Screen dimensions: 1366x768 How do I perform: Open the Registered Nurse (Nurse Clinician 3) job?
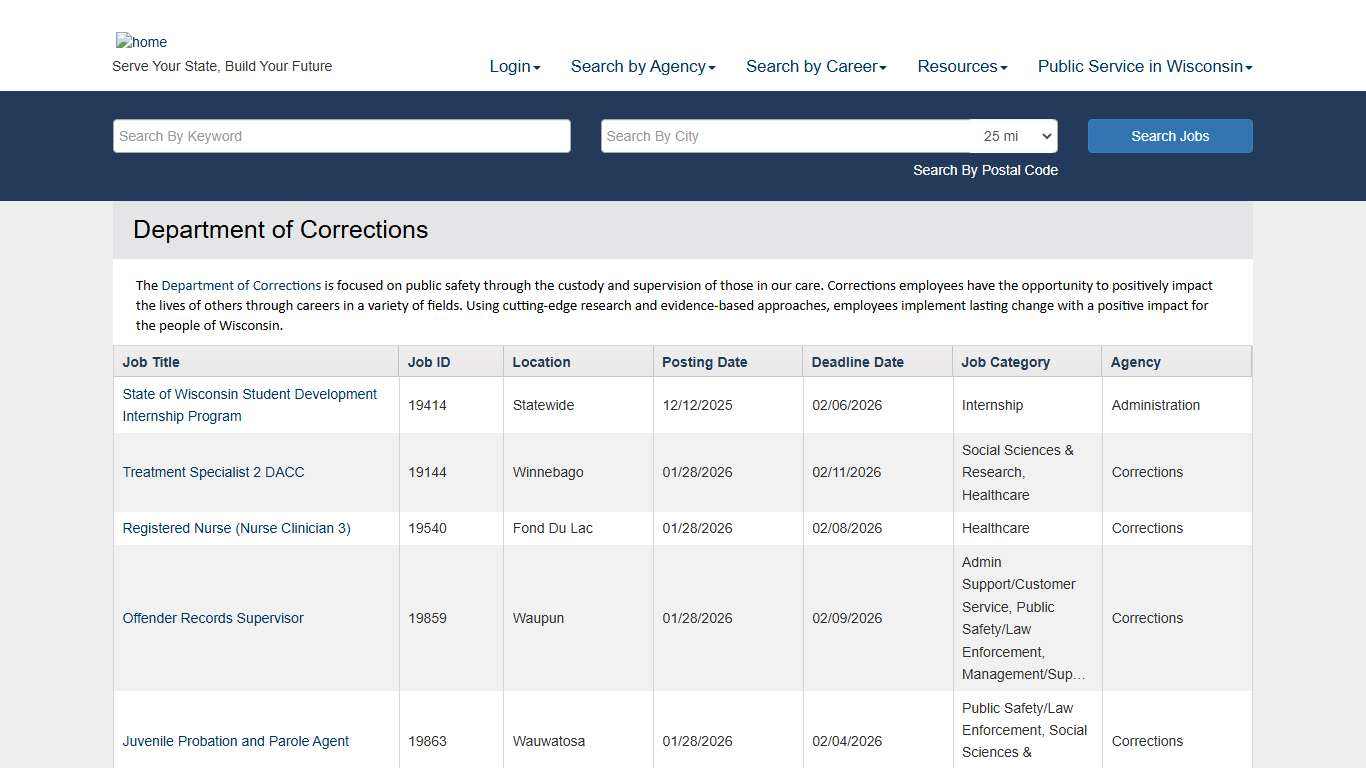click(236, 528)
